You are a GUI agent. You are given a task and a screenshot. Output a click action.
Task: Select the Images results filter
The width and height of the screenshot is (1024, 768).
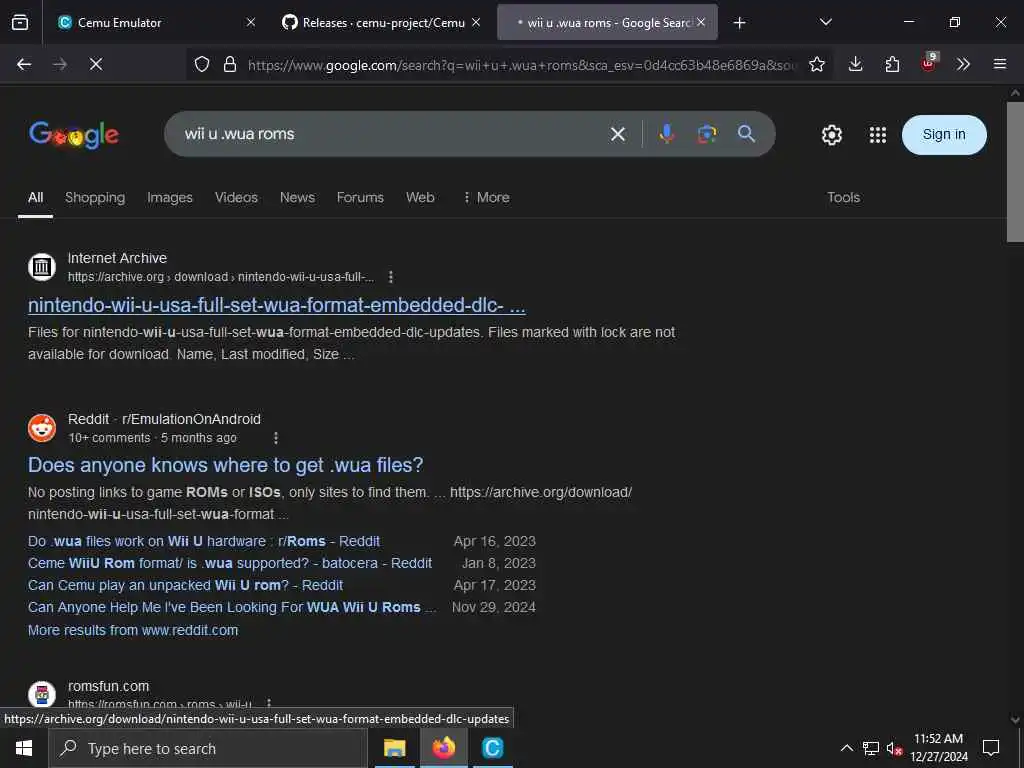170,197
